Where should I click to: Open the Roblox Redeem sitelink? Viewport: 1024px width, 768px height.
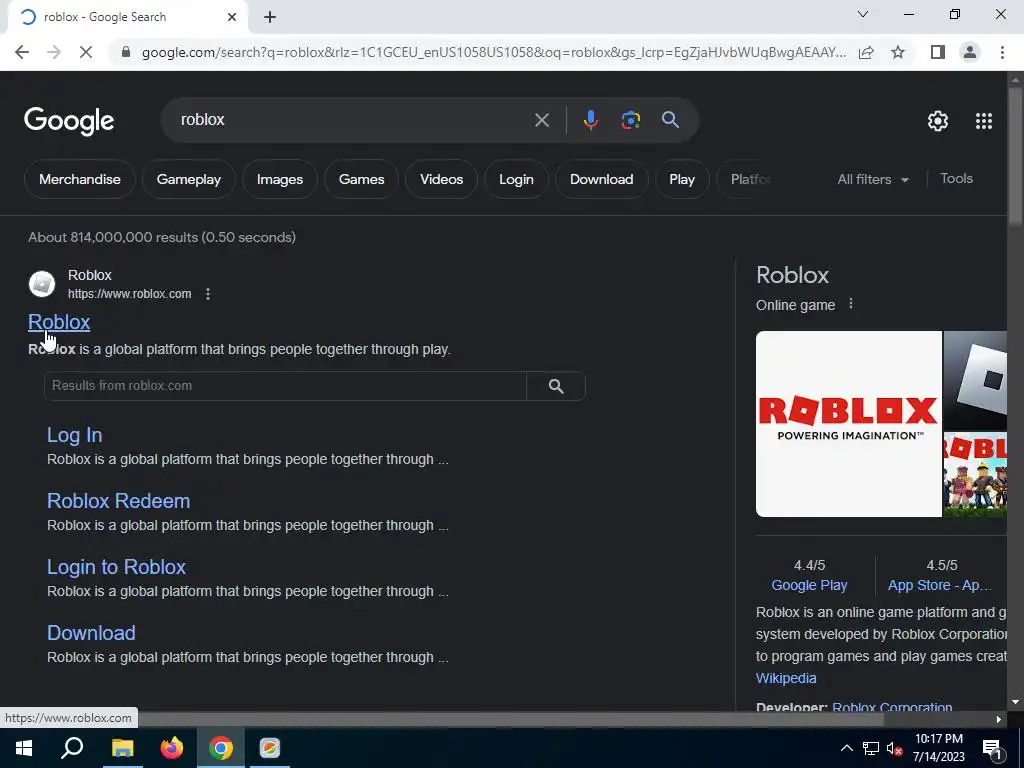pos(118,501)
